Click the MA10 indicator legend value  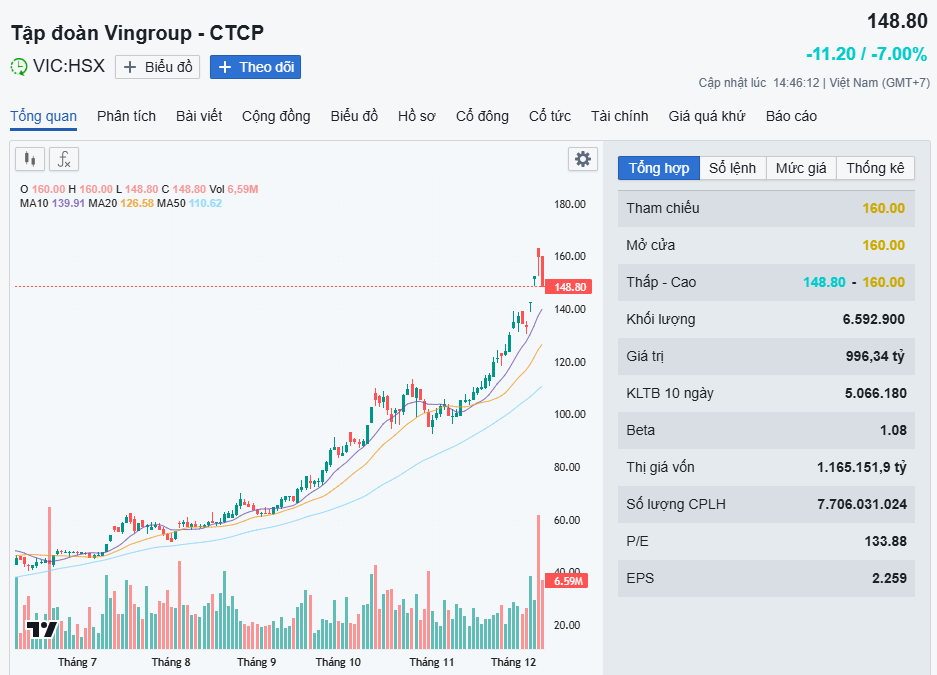[65, 203]
